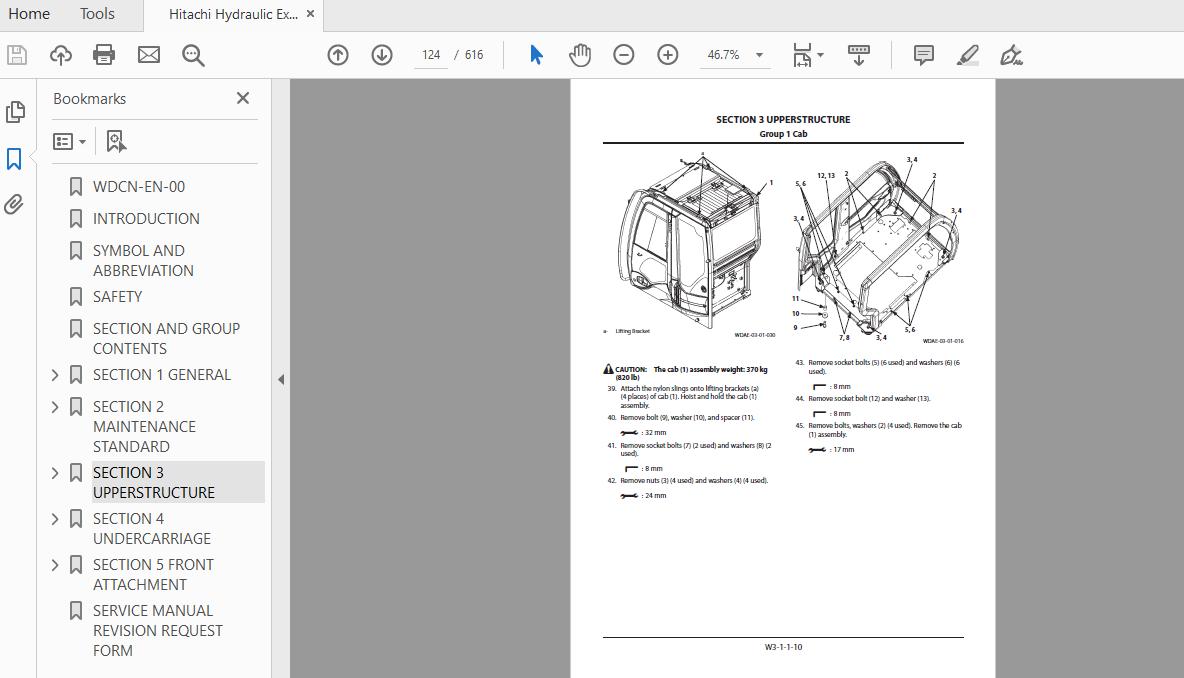Image resolution: width=1184 pixels, height=678 pixels.
Task: Send file by email icon
Action: point(149,55)
